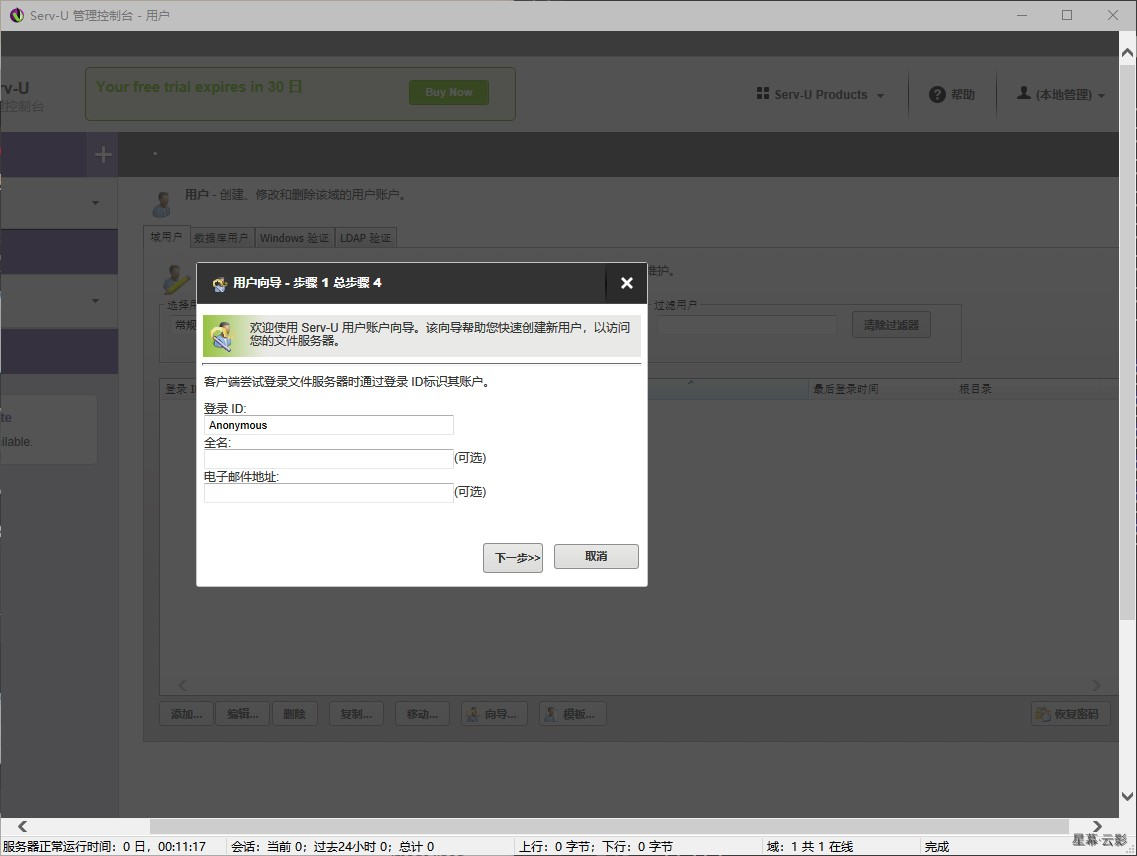Screen dimensions: 1137x856
Task: Expand the Serv-U Products dropdown arrow
Action: point(880,96)
